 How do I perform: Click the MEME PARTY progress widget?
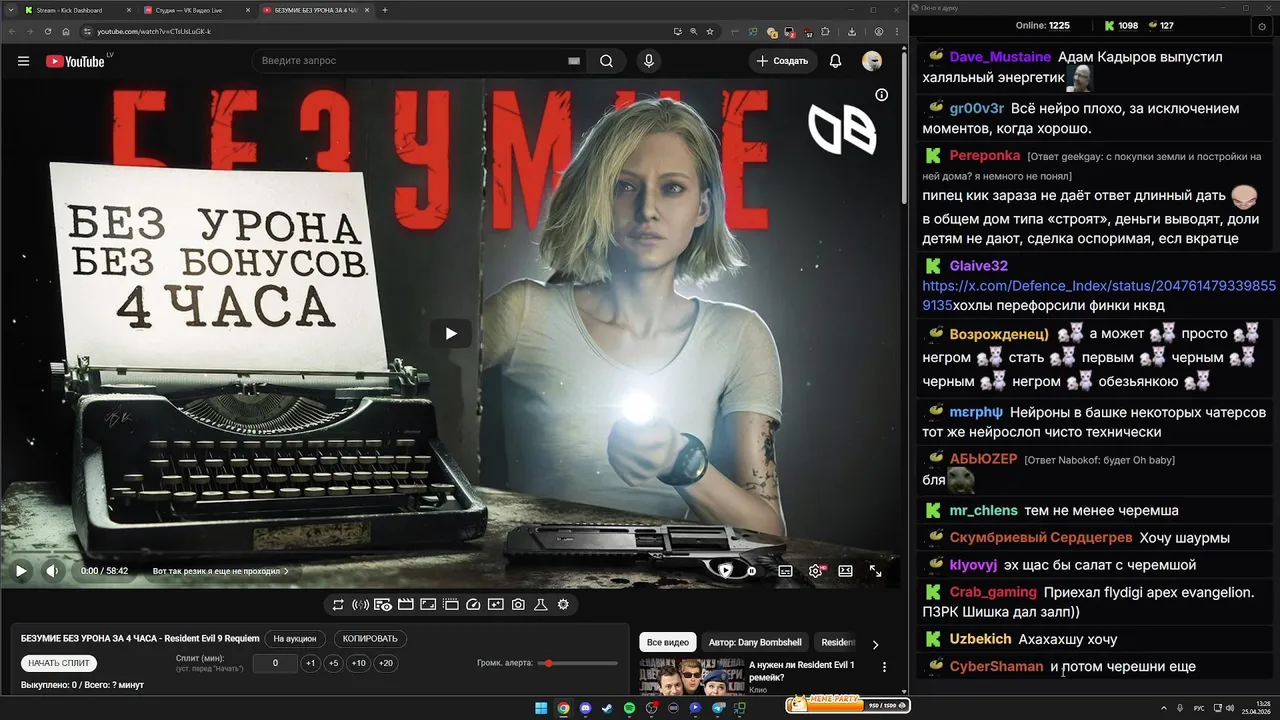pos(847,706)
